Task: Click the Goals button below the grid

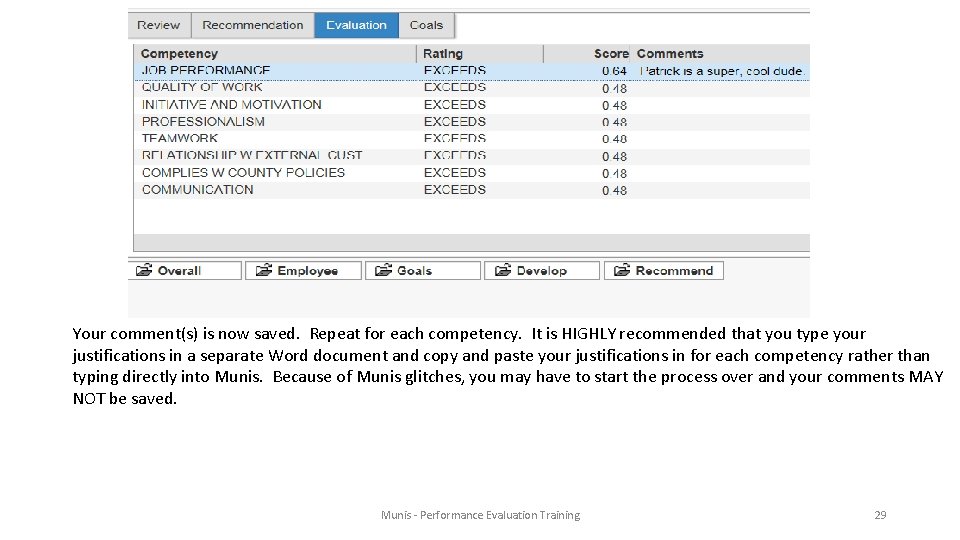Action: tap(423, 271)
